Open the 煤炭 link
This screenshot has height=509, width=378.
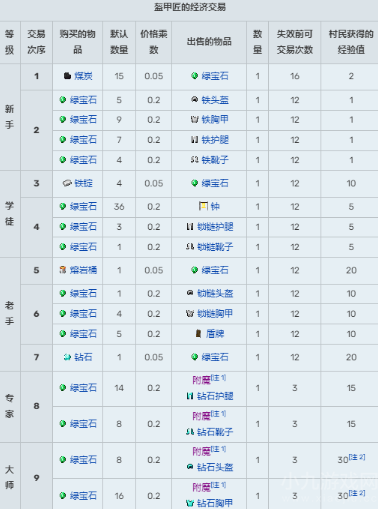pyautogui.click(x=83, y=76)
